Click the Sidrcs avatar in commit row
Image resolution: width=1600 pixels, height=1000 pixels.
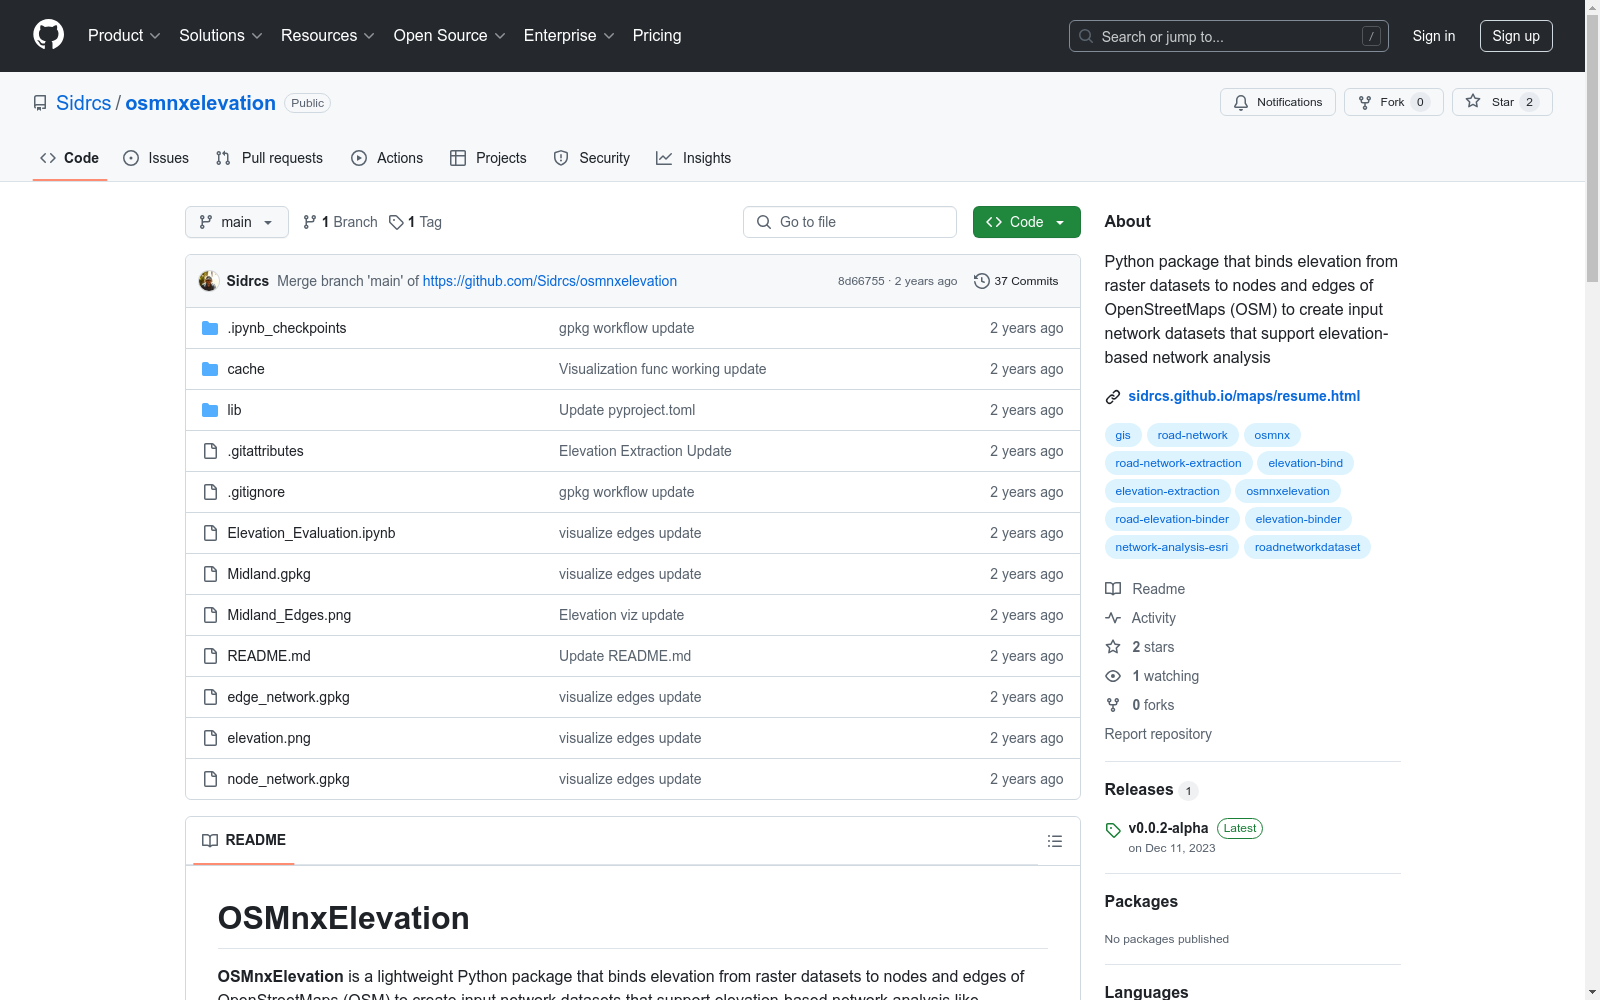click(209, 281)
